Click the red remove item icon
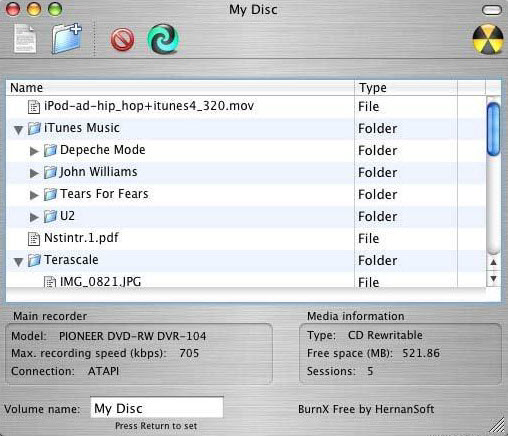The width and height of the screenshot is (508, 436). (x=122, y=40)
